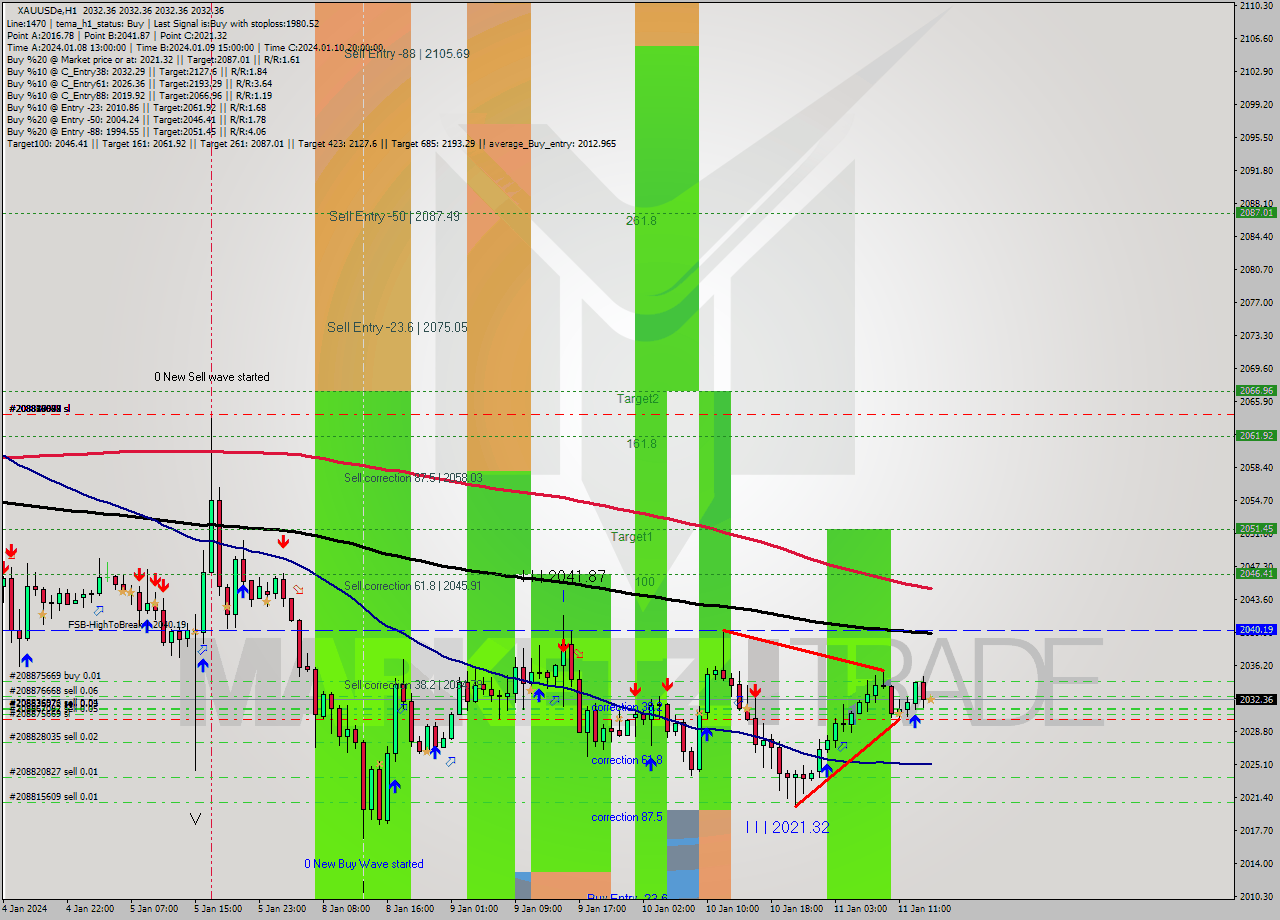Select the | | | 2021.32 wave label
The height and width of the screenshot is (920, 1280).
787,827
